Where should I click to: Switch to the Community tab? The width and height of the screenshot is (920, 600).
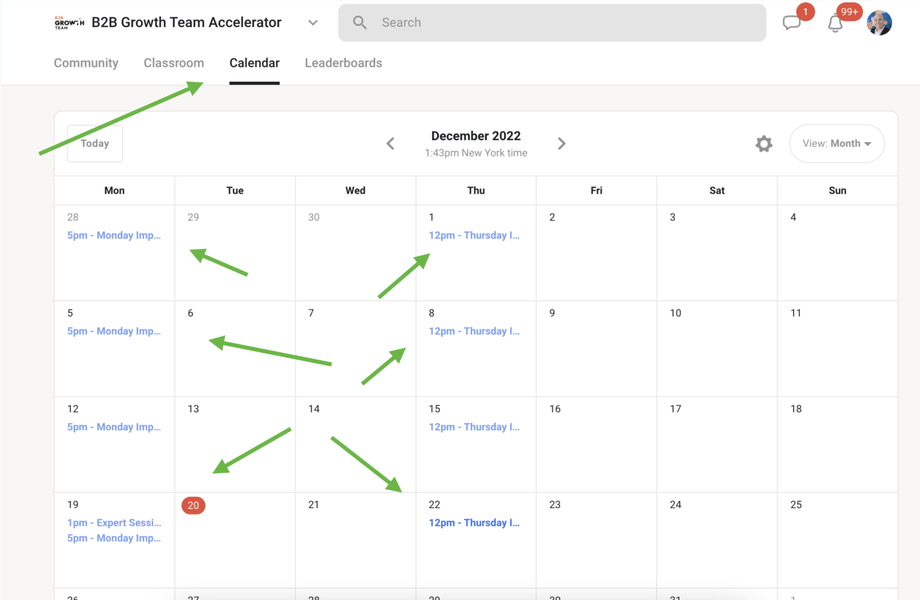86,63
